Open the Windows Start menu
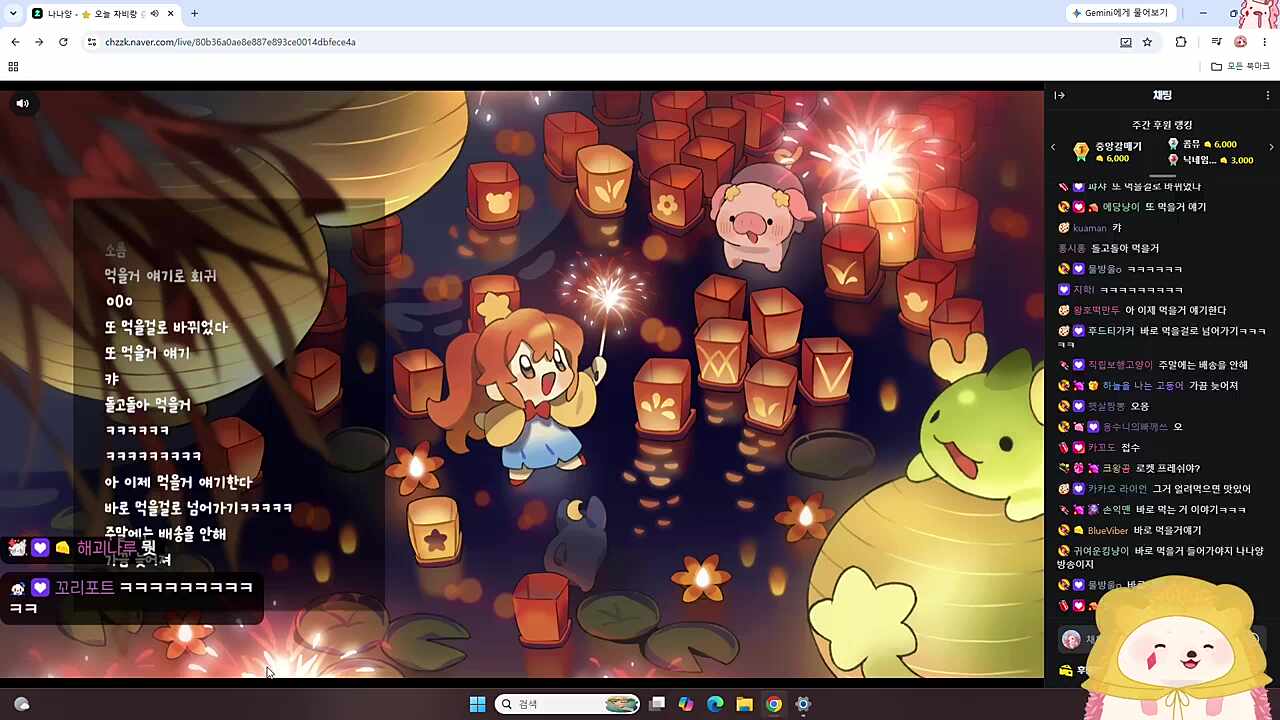Image resolution: width=1280 pixels, height=720 pixels. point(477,704)
